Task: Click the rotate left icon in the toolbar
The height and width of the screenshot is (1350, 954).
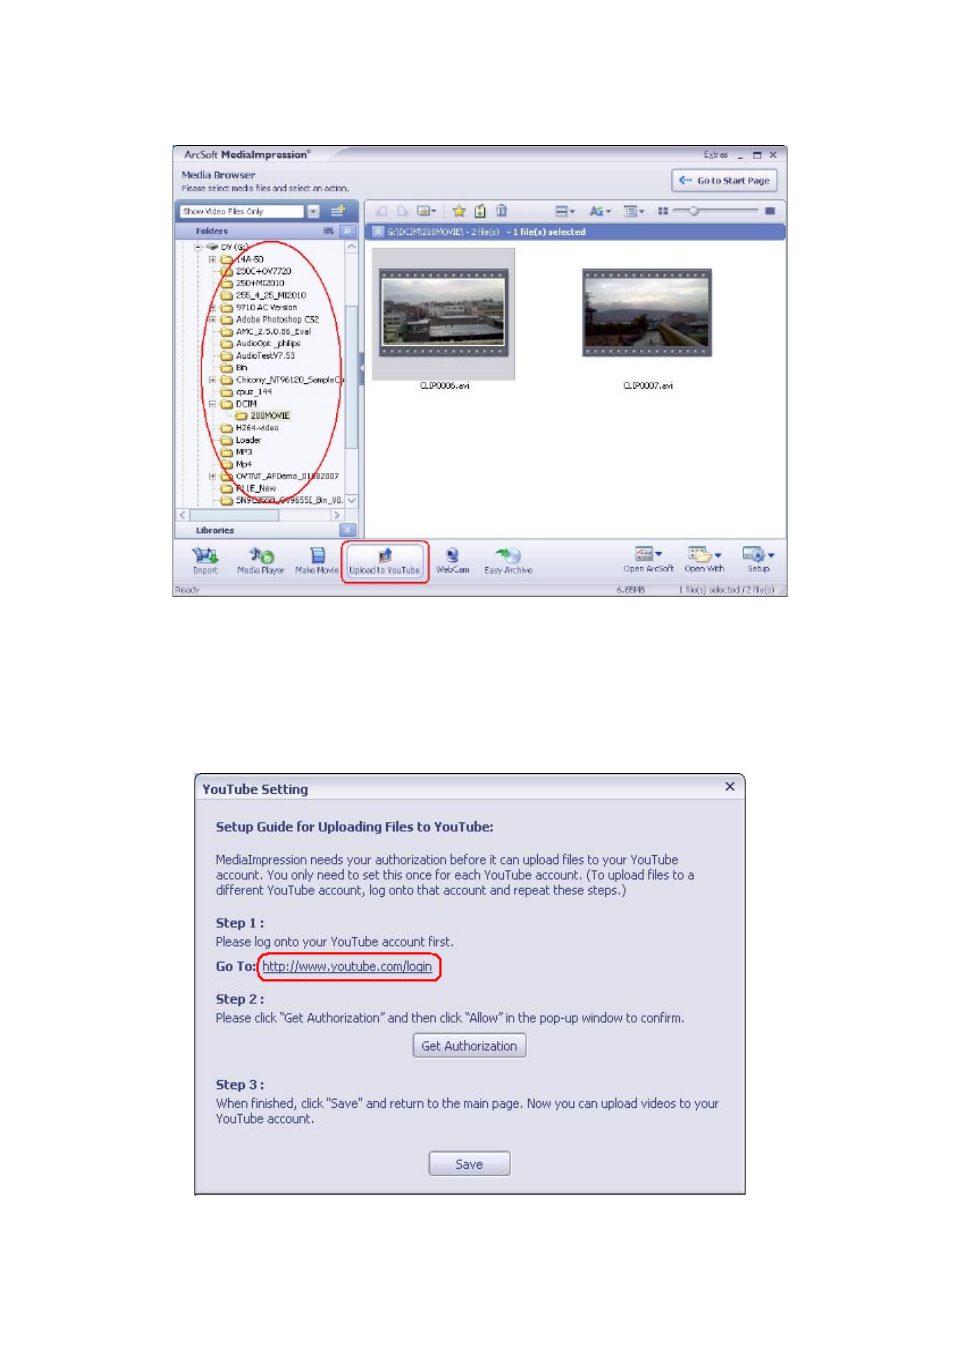Action: [x=381, y=211]
